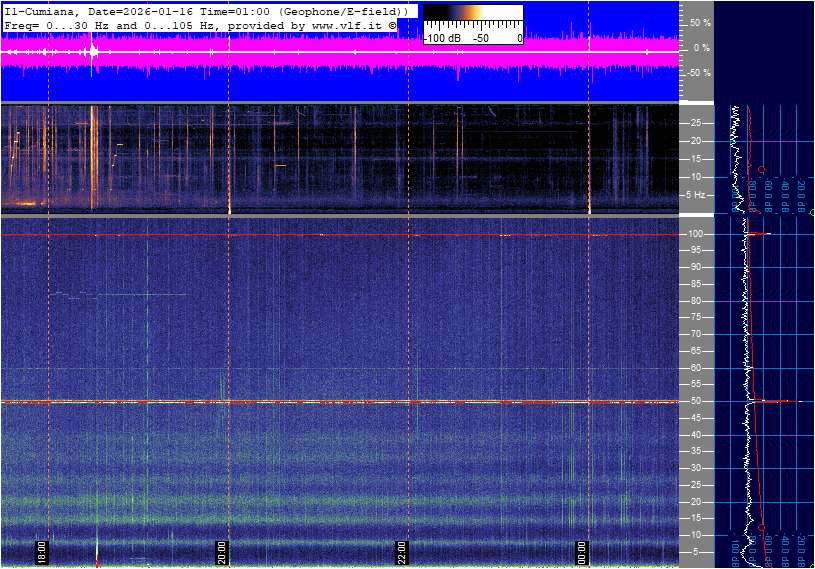Click the -50 % amplitude scale label

697,73
